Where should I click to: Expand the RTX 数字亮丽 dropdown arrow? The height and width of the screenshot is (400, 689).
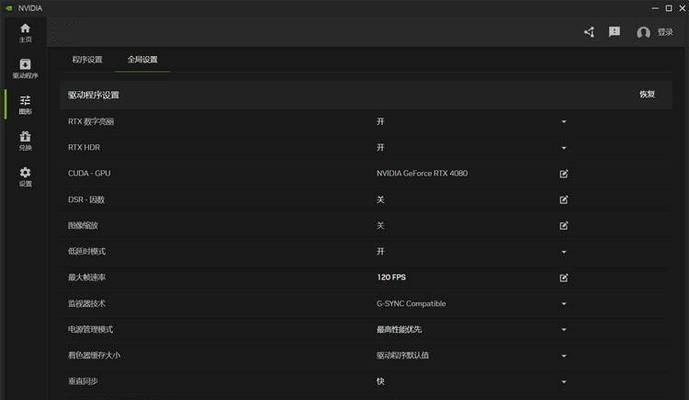[x=564, y=122]
